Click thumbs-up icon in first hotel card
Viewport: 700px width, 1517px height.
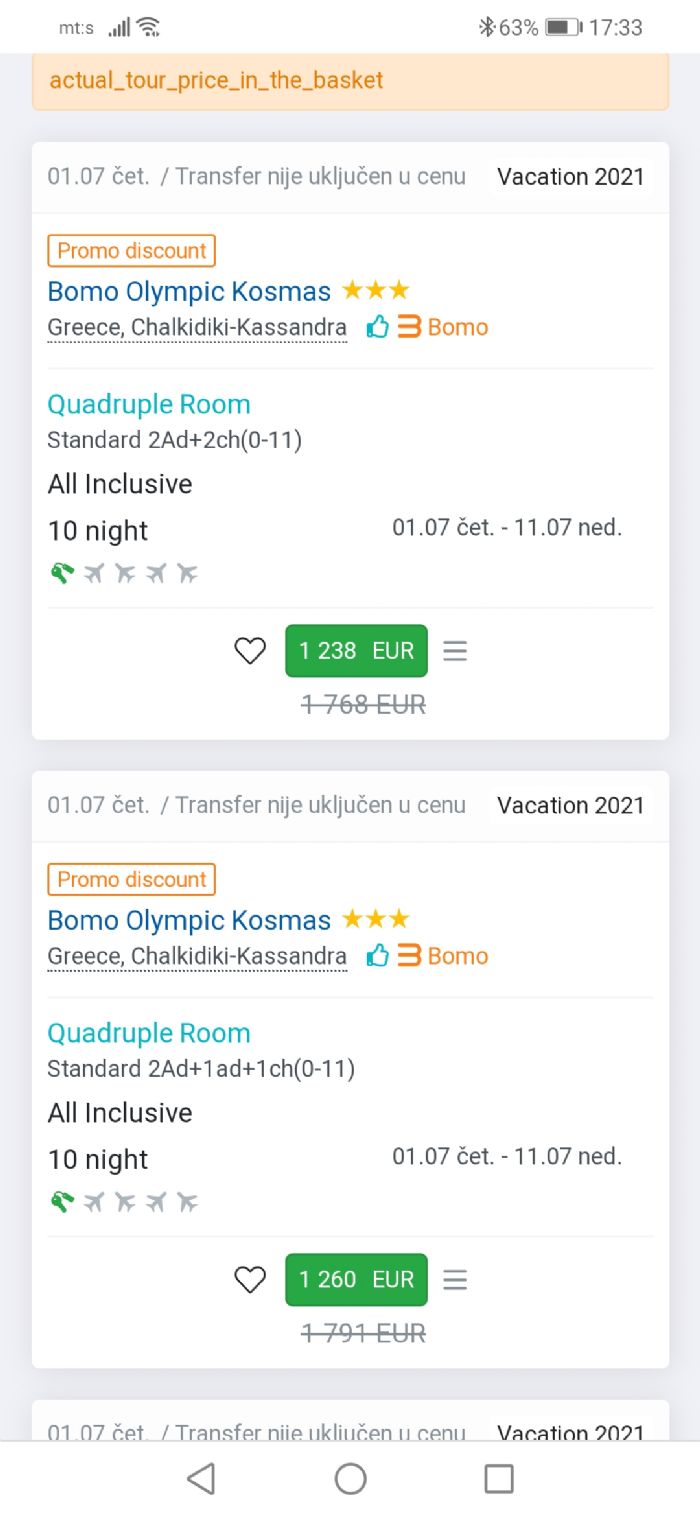click(x=377, y=327)
